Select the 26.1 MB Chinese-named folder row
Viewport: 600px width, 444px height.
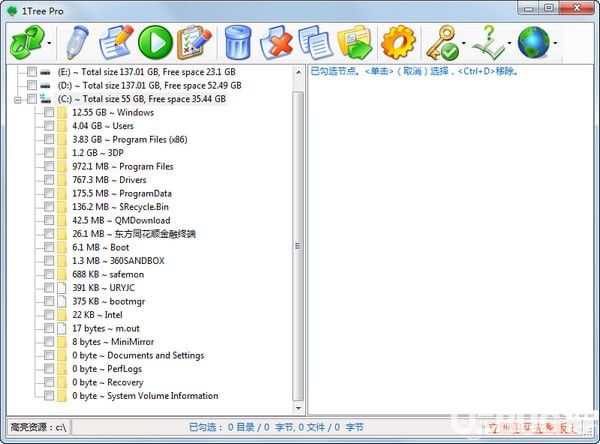(134, 234)
